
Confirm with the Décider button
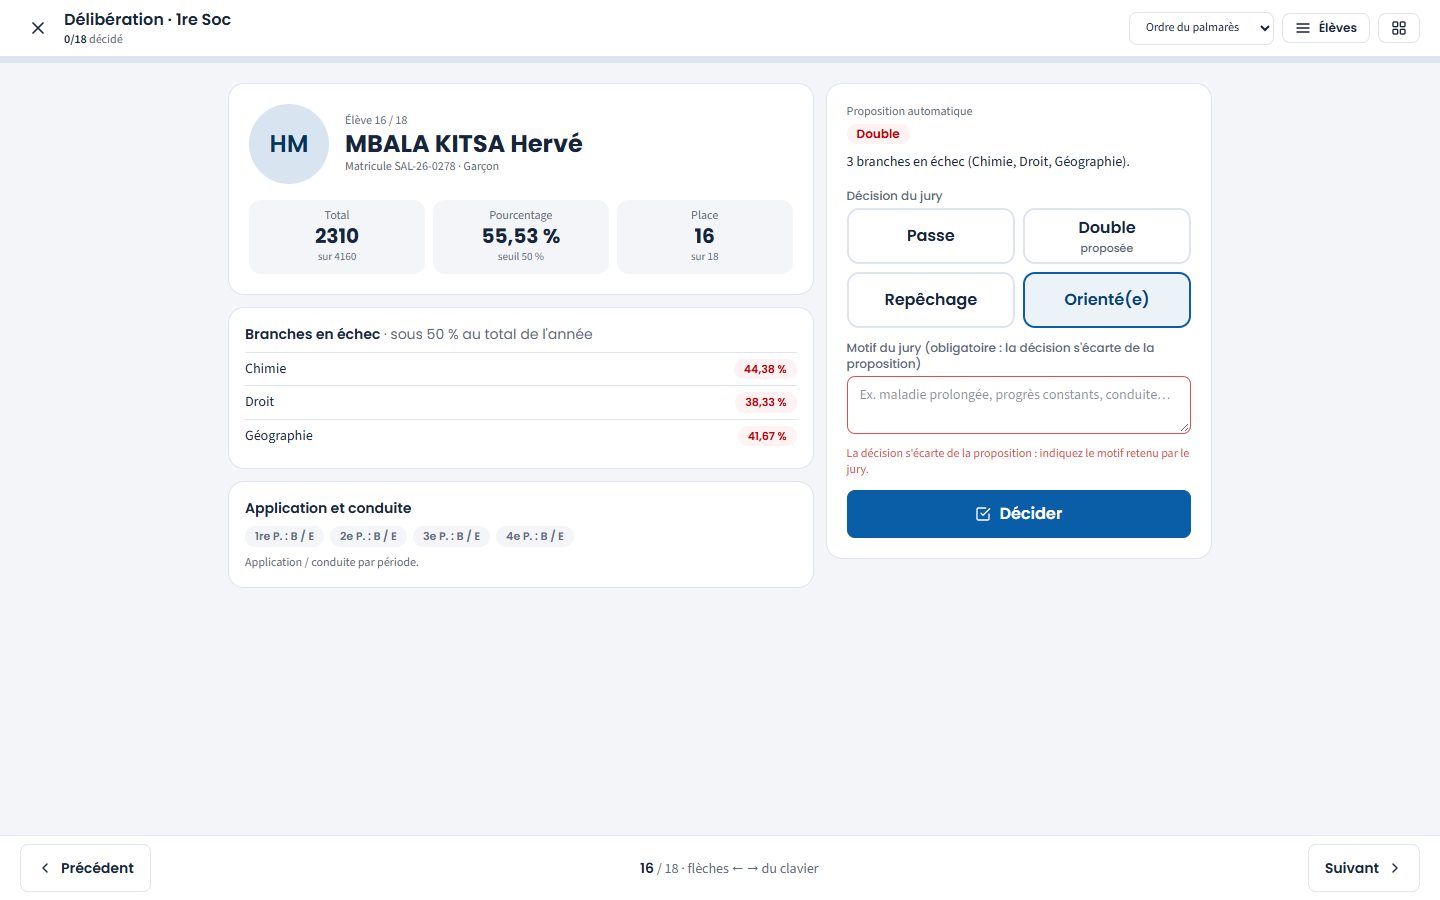tap(1019, 514)
